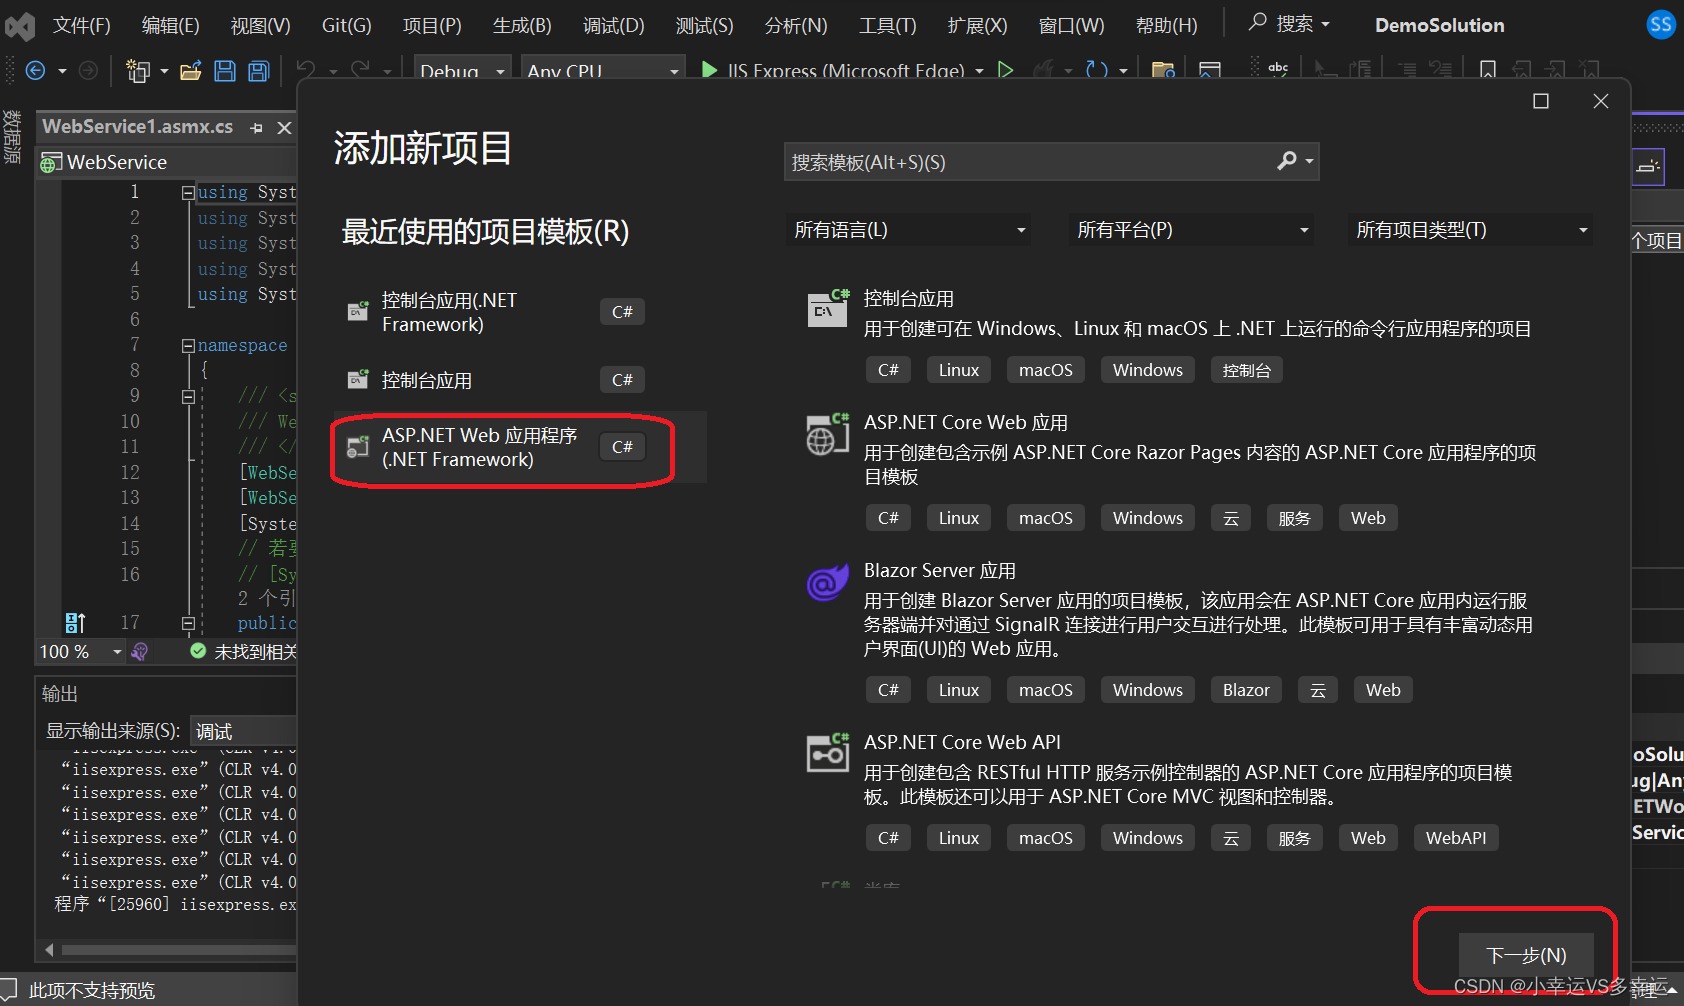Click the ASP.NET Core Web app globe icon
This screenshot has width=1684, height=1006.
pos(828,434)
